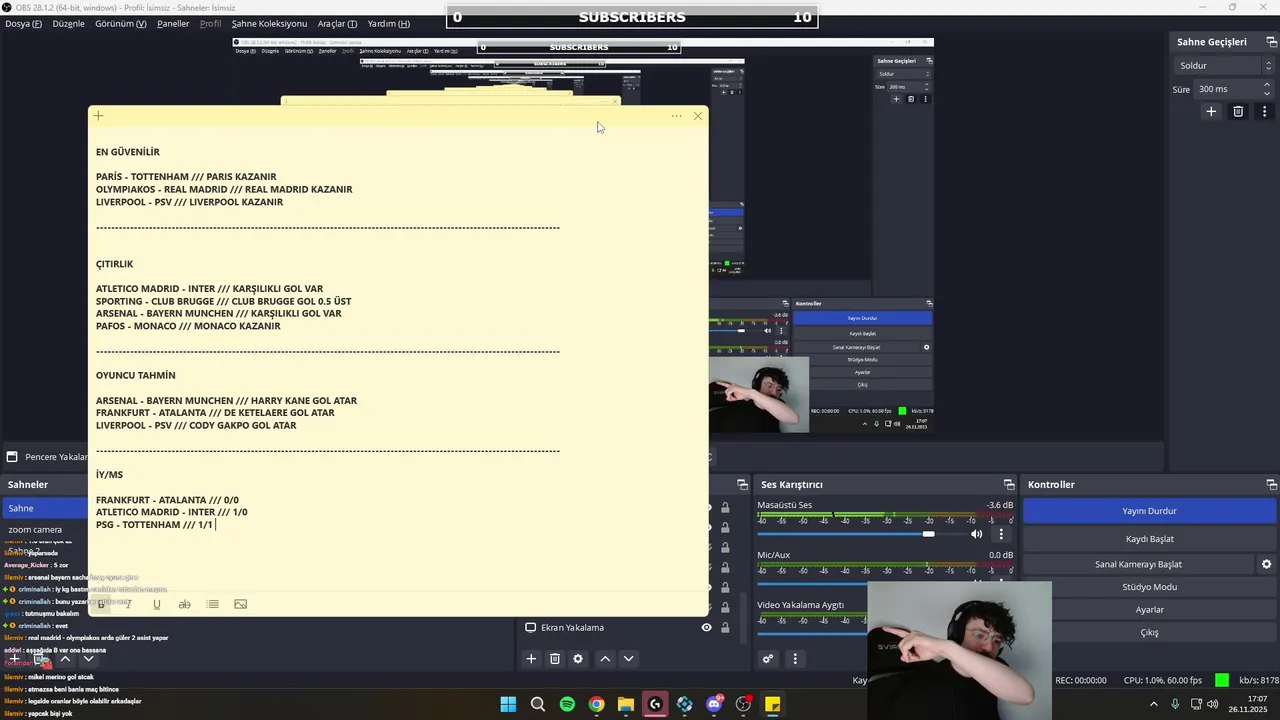Click Kaydı Başlat to start recording
This screenshot has width=1280, height=720.
1149,539
